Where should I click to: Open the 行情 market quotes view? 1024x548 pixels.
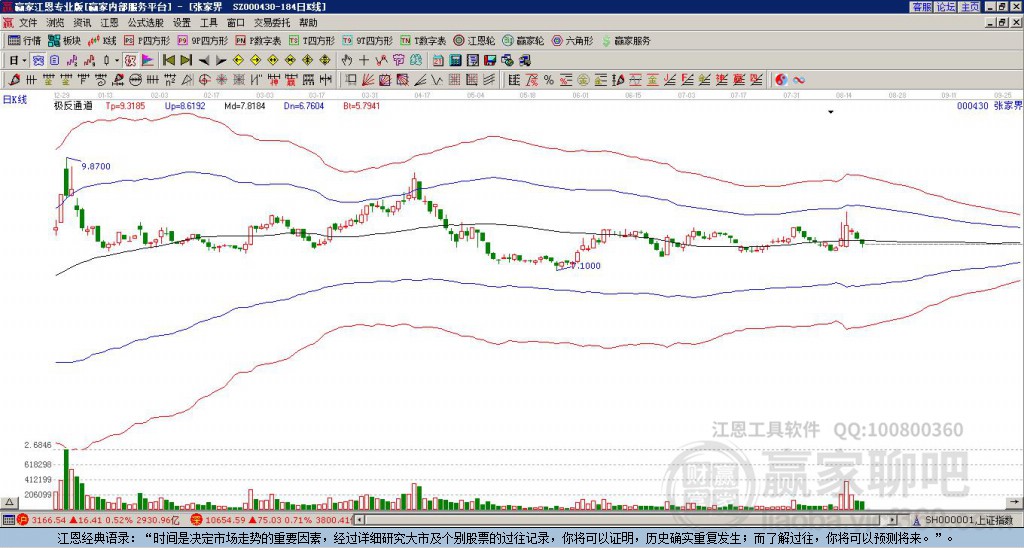click(25, 40)
